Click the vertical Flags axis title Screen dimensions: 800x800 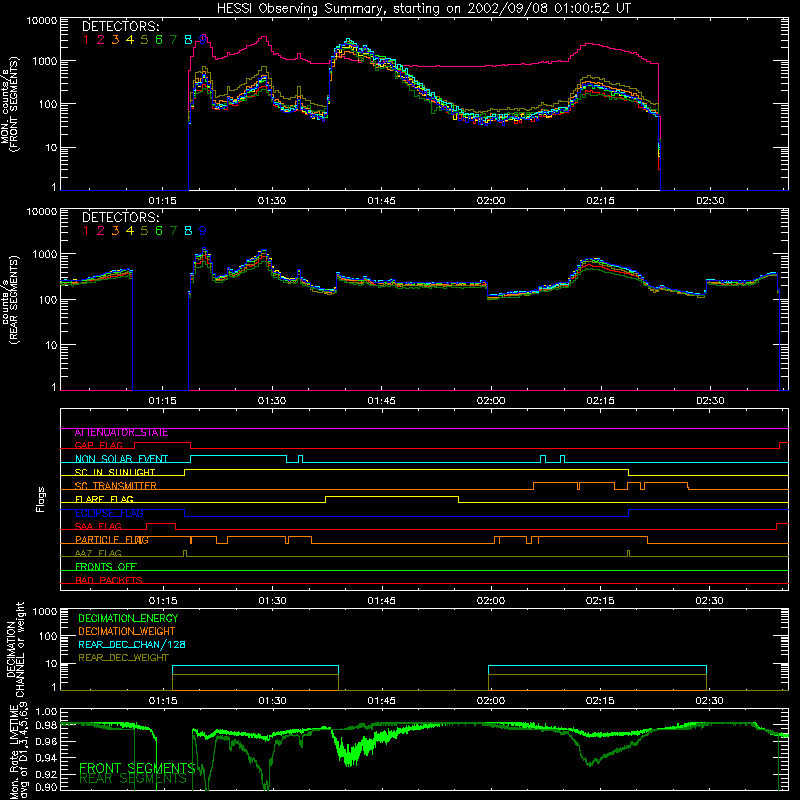[x=41, y=499]
